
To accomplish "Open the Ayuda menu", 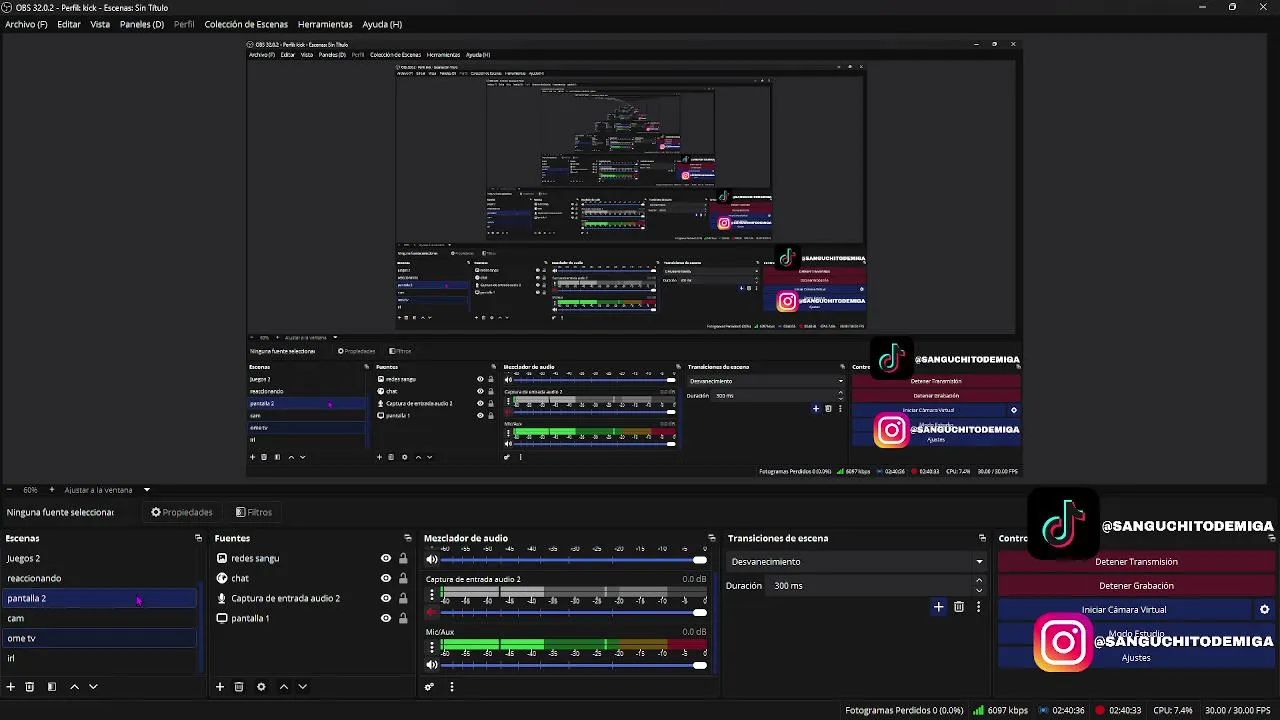I will click(382, 24).
